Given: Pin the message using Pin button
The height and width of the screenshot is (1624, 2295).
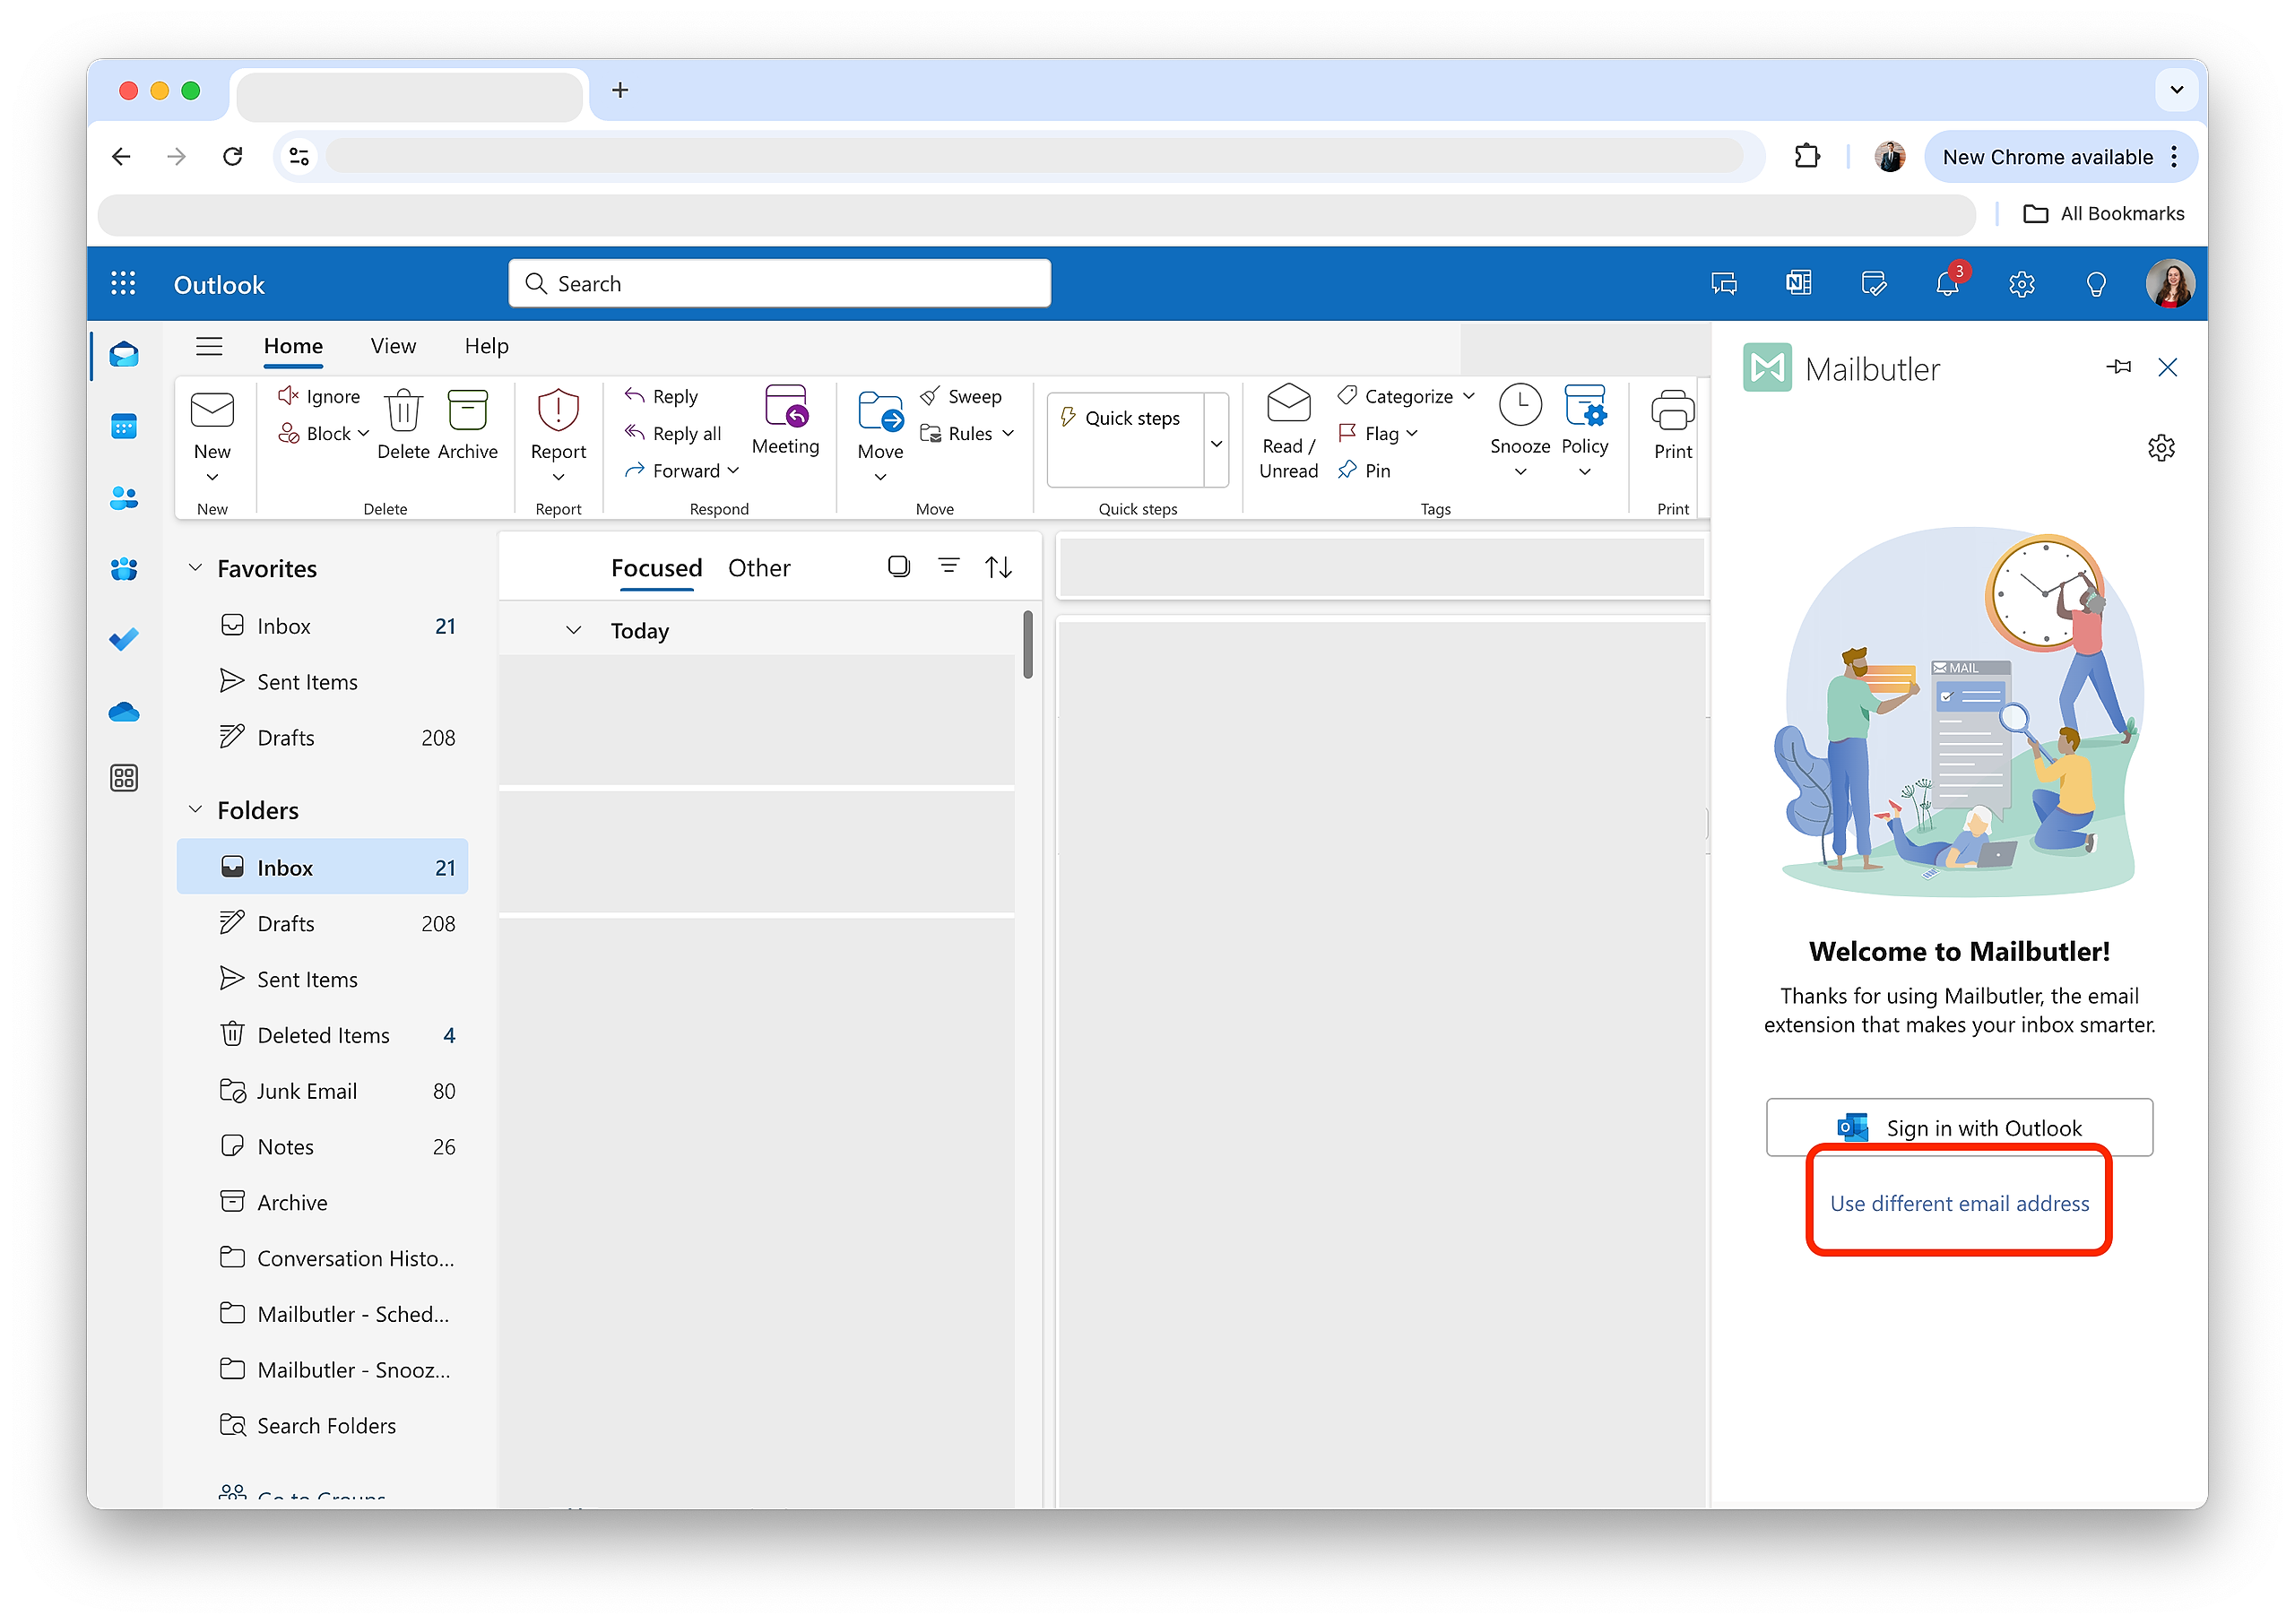Looking at the screenshot, I should click(1365, 470).
